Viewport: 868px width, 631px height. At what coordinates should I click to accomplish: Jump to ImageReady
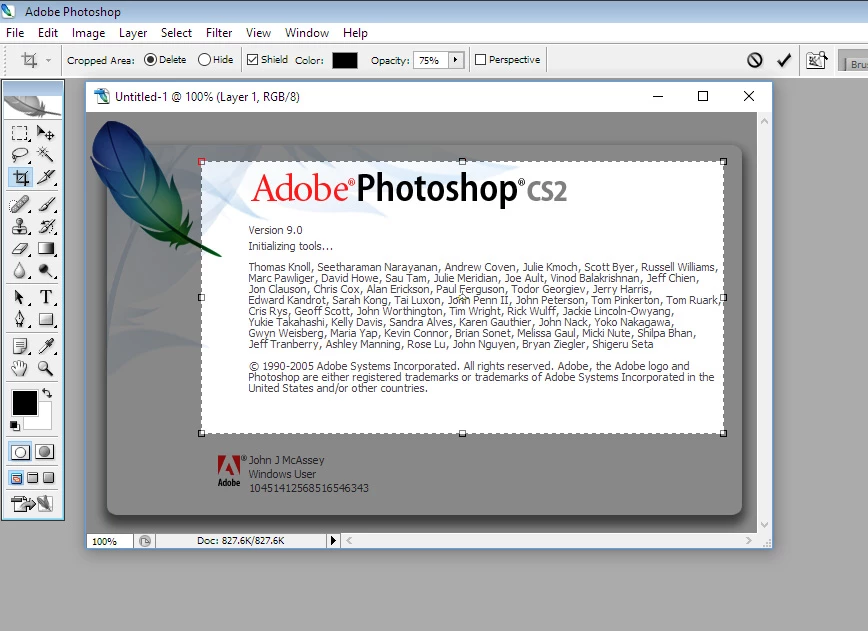pos(32,504)
